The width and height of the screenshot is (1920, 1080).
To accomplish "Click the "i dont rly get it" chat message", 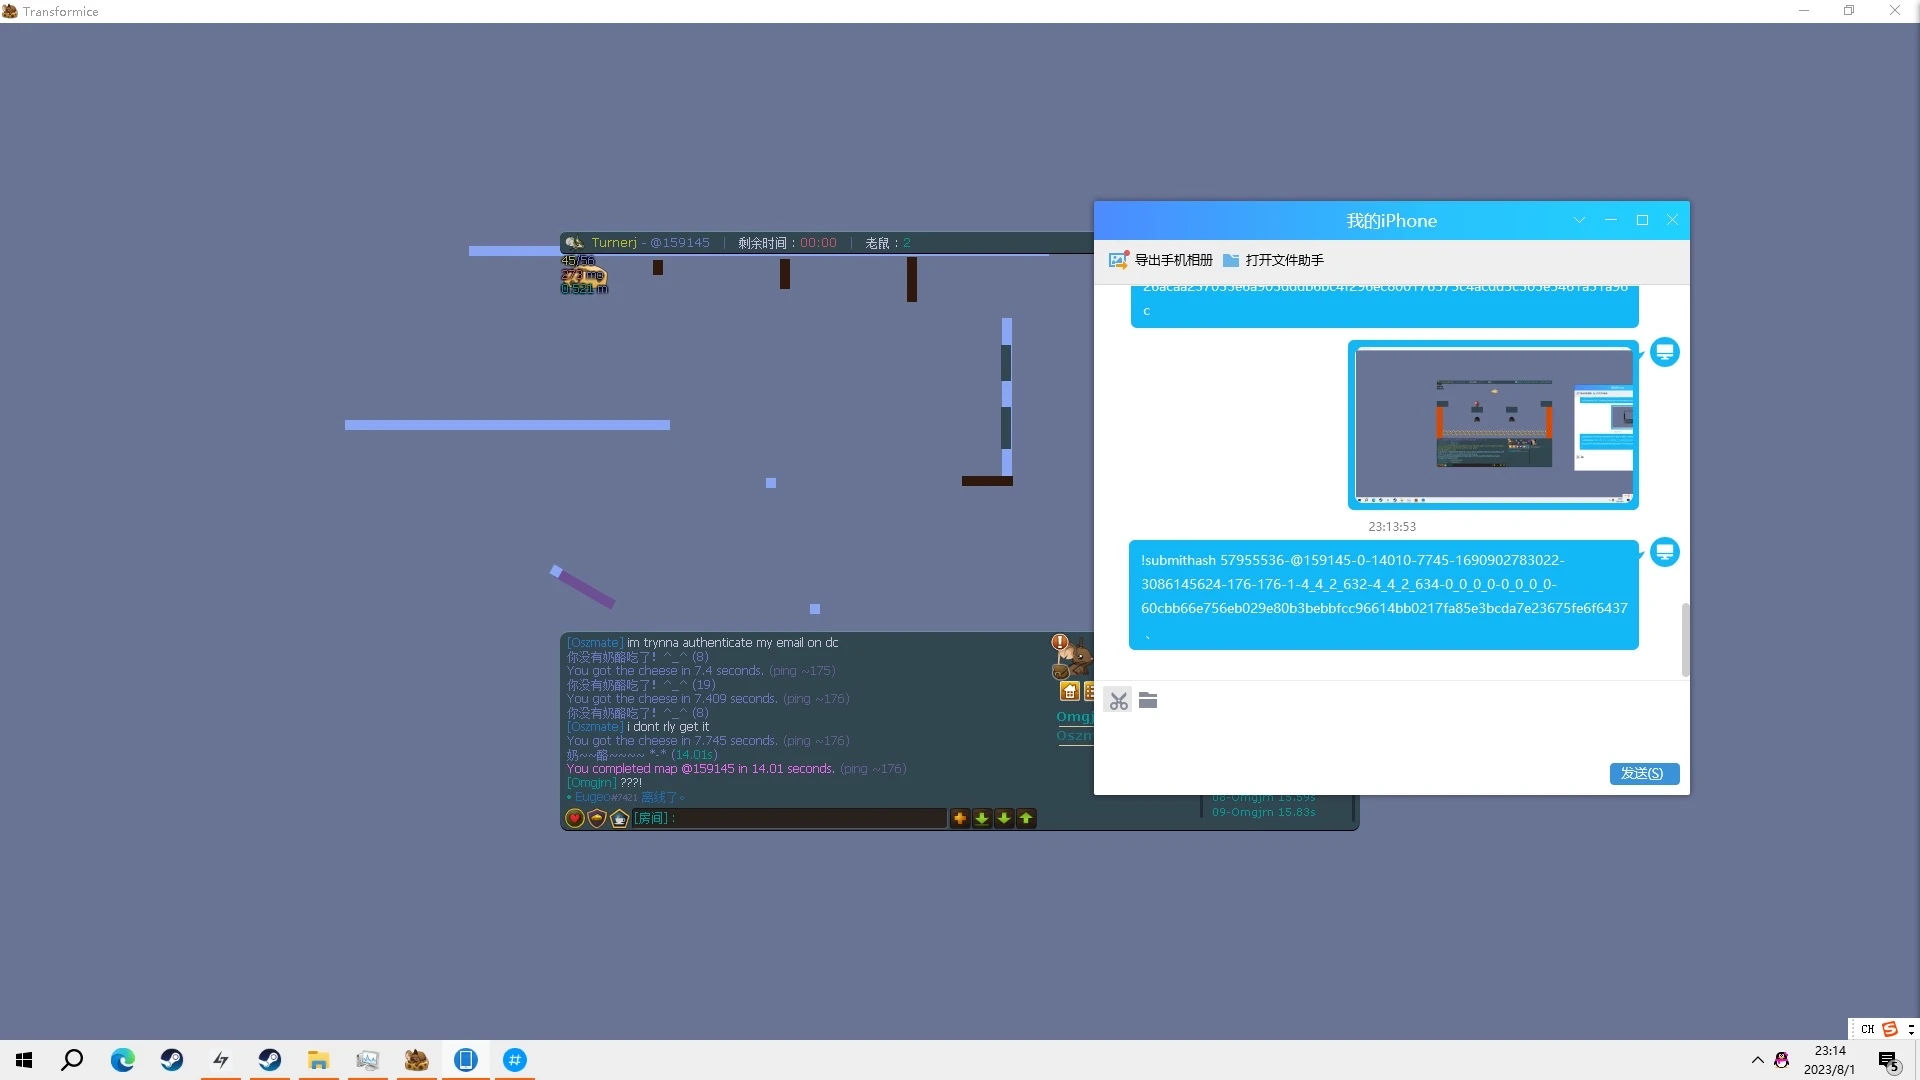I will click(x=638, y=727).
